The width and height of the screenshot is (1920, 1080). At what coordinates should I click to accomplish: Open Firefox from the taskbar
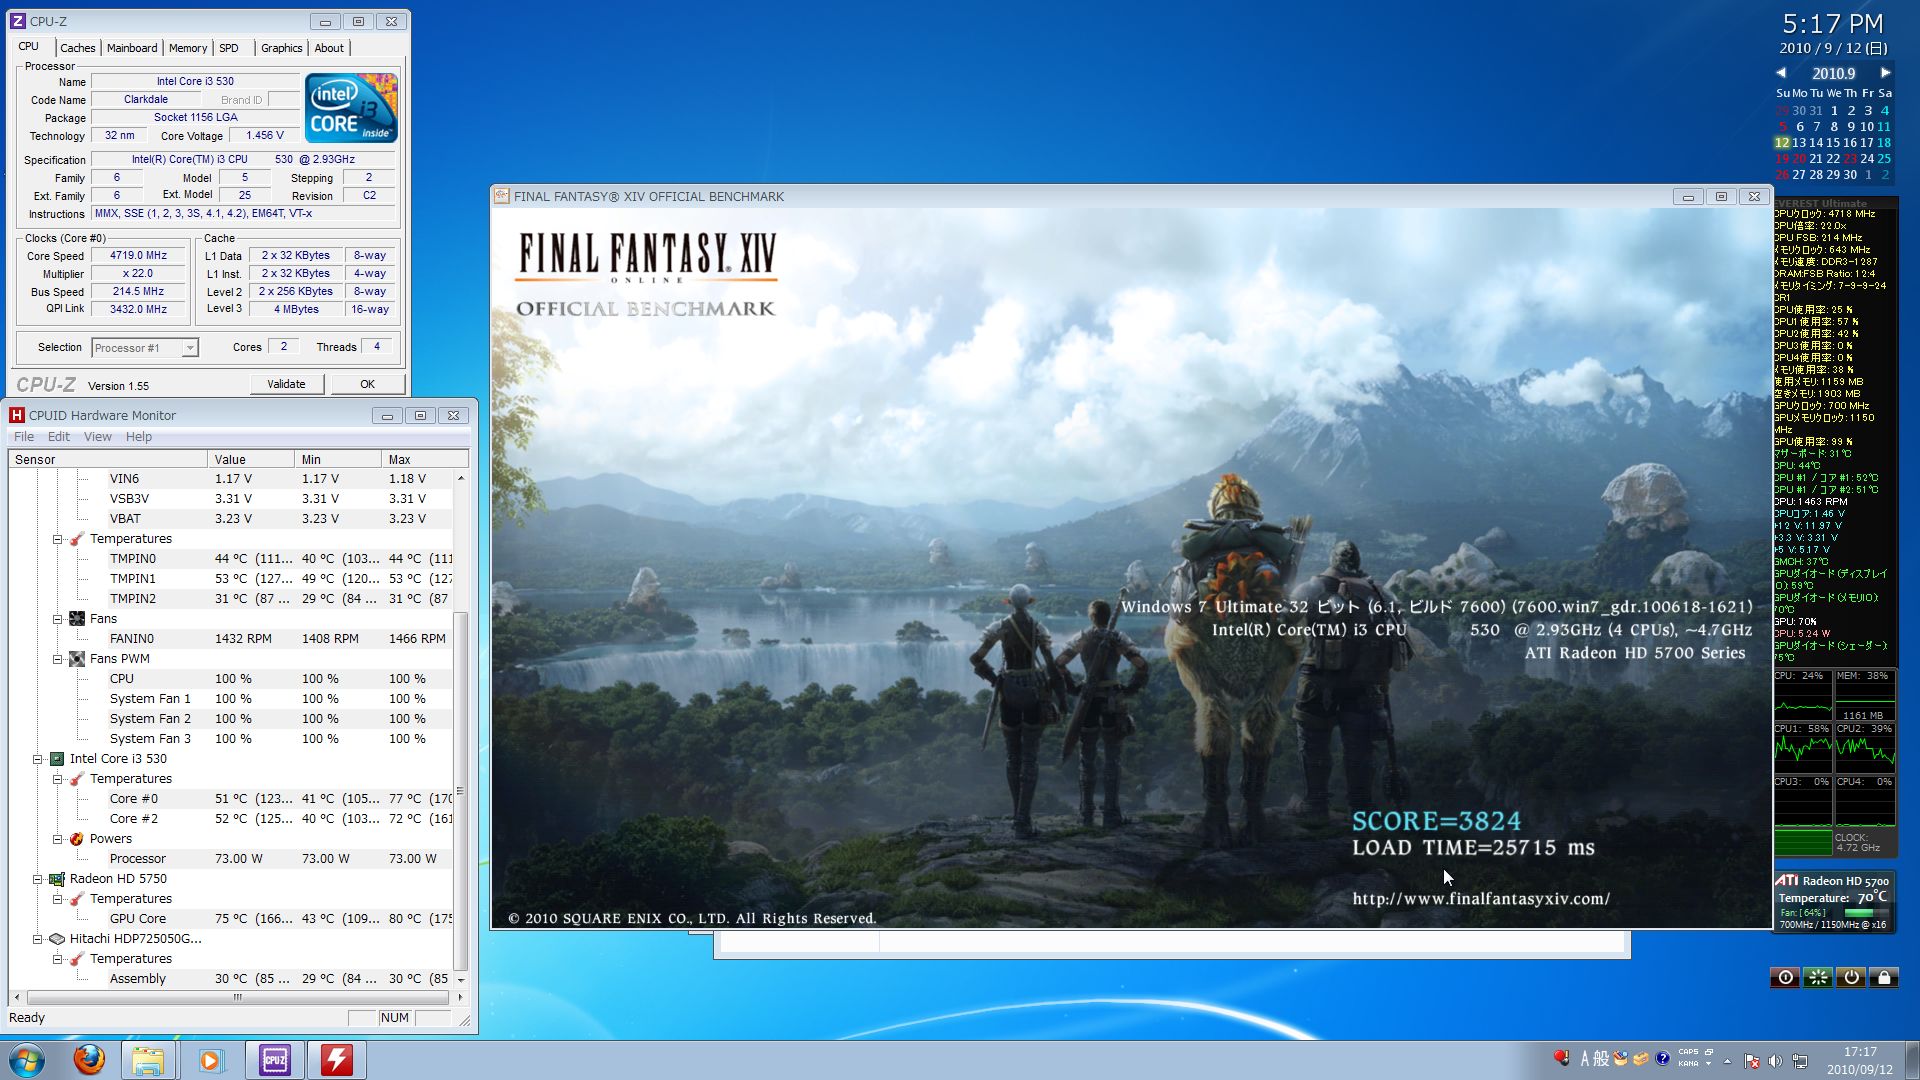tap(89, 1059)
